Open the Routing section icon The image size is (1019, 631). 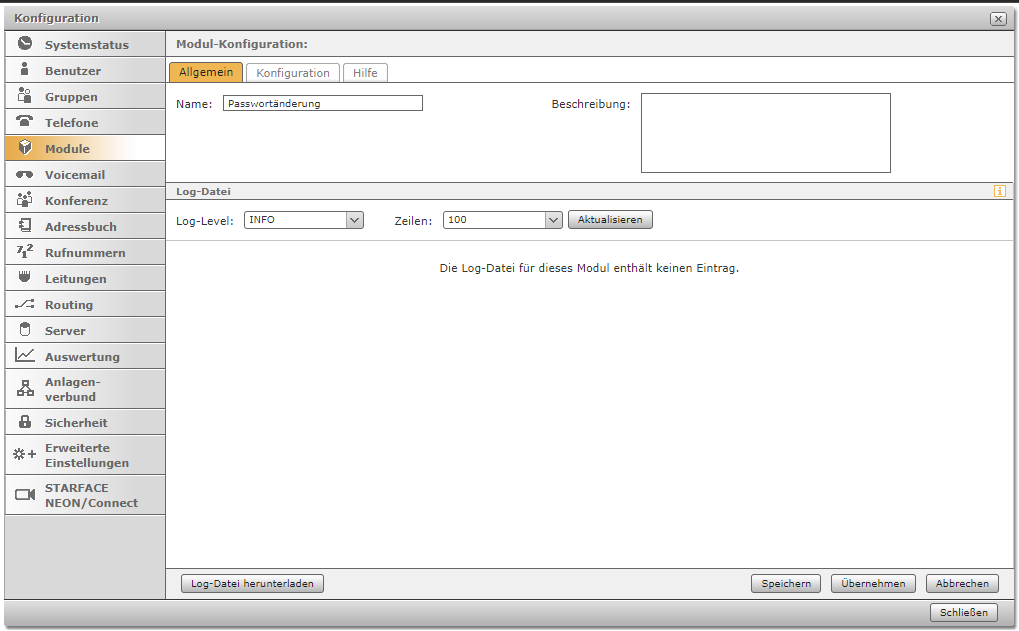tap(25, 304)
